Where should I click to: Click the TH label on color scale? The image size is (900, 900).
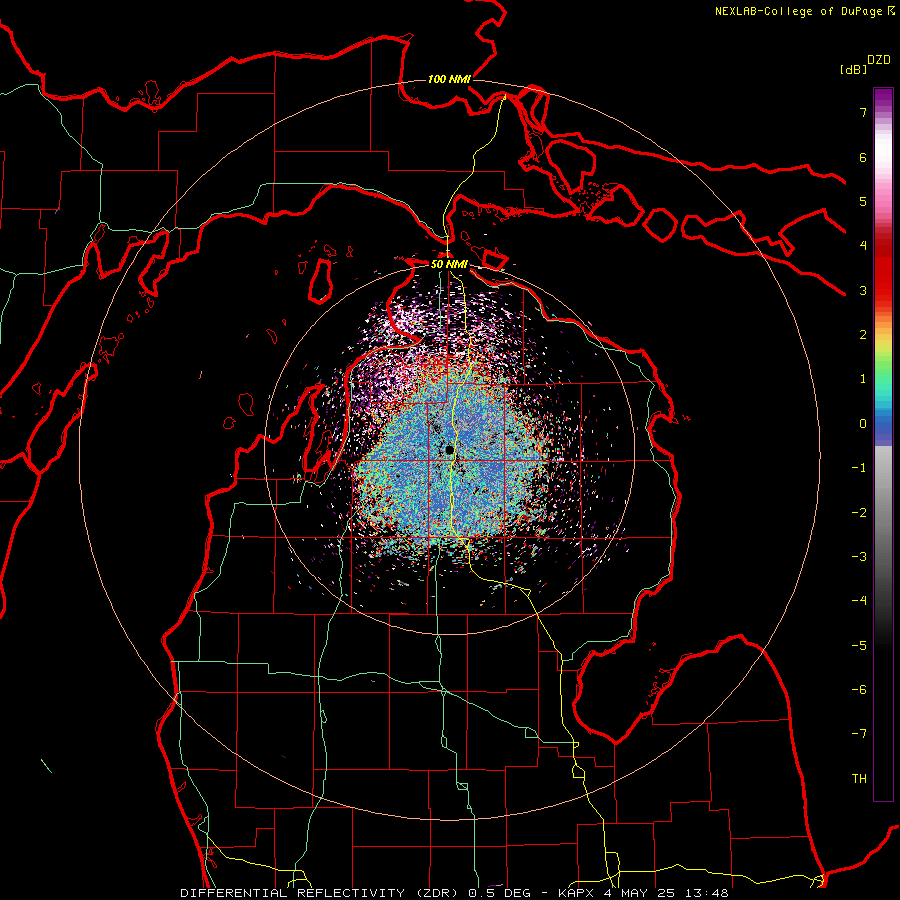(x=859, y=779)
